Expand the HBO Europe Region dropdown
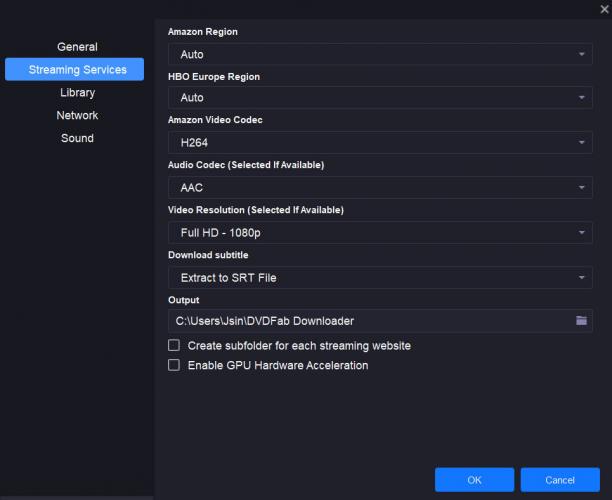 tap(380, 98)
